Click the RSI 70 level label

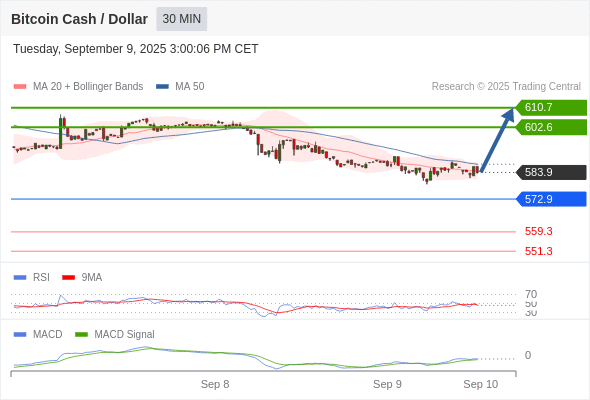click(x=531, y=294)
